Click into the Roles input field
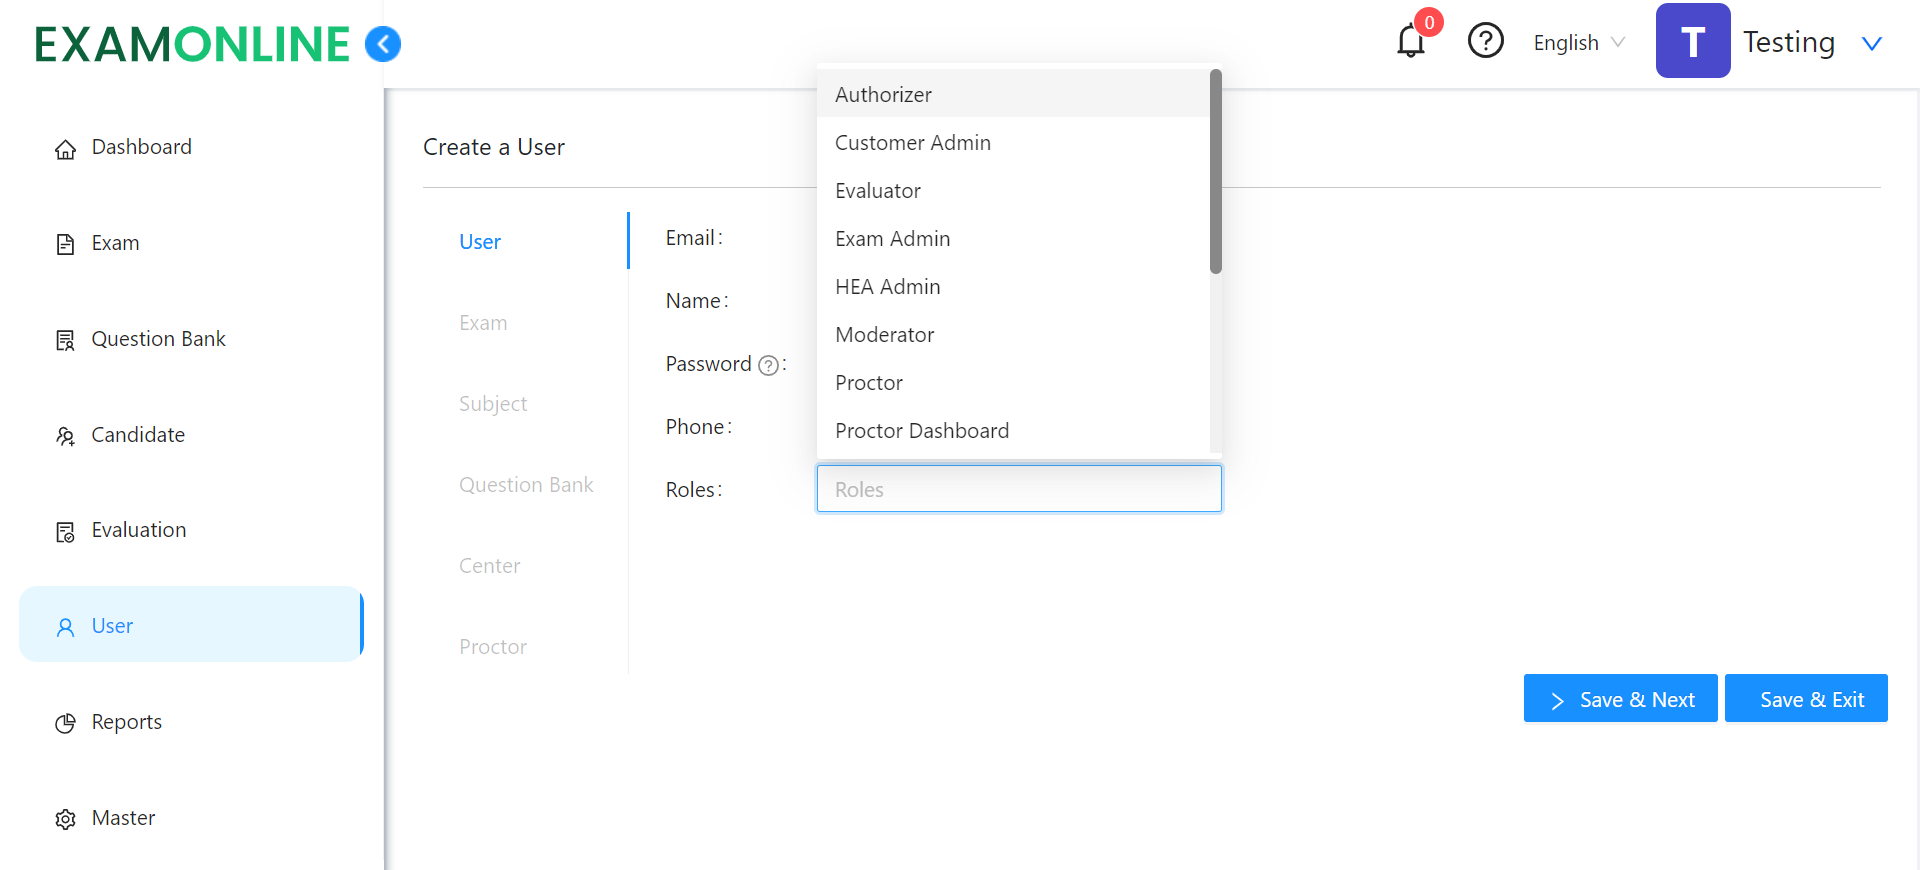1920x870 pixels. pyautogui.click(x=1018, y=490)
